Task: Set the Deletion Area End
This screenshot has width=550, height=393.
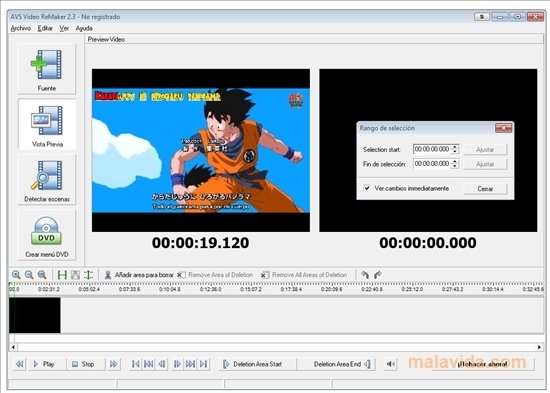Action: pyautogui.click(x=336, y=364)
